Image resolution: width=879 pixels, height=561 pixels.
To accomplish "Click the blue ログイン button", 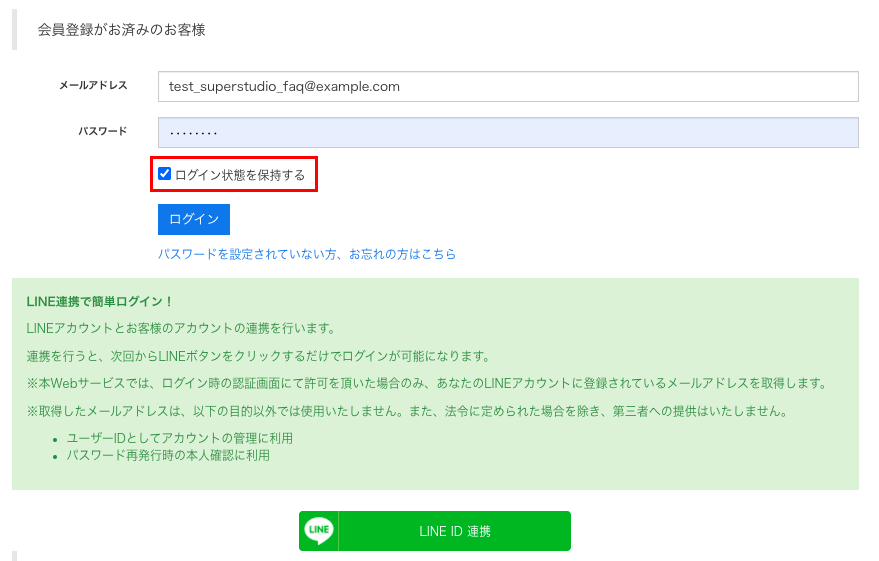I will (194, 219).
